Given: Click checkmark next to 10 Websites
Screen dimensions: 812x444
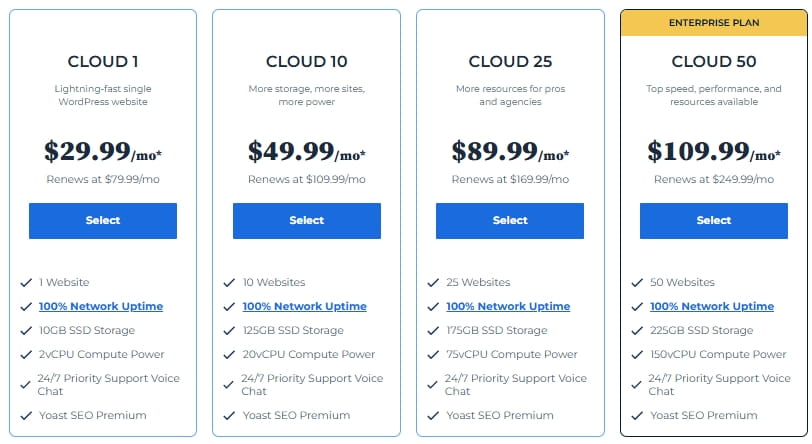Looking at the screenshot, I should [x=229, y=283].
